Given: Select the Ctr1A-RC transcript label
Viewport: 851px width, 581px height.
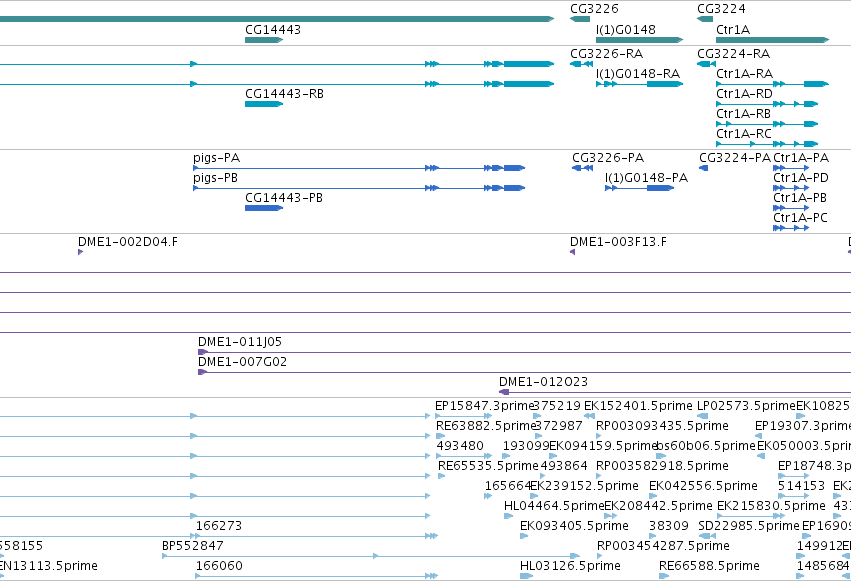Looking at the screenshot, I should pos(744,134).
